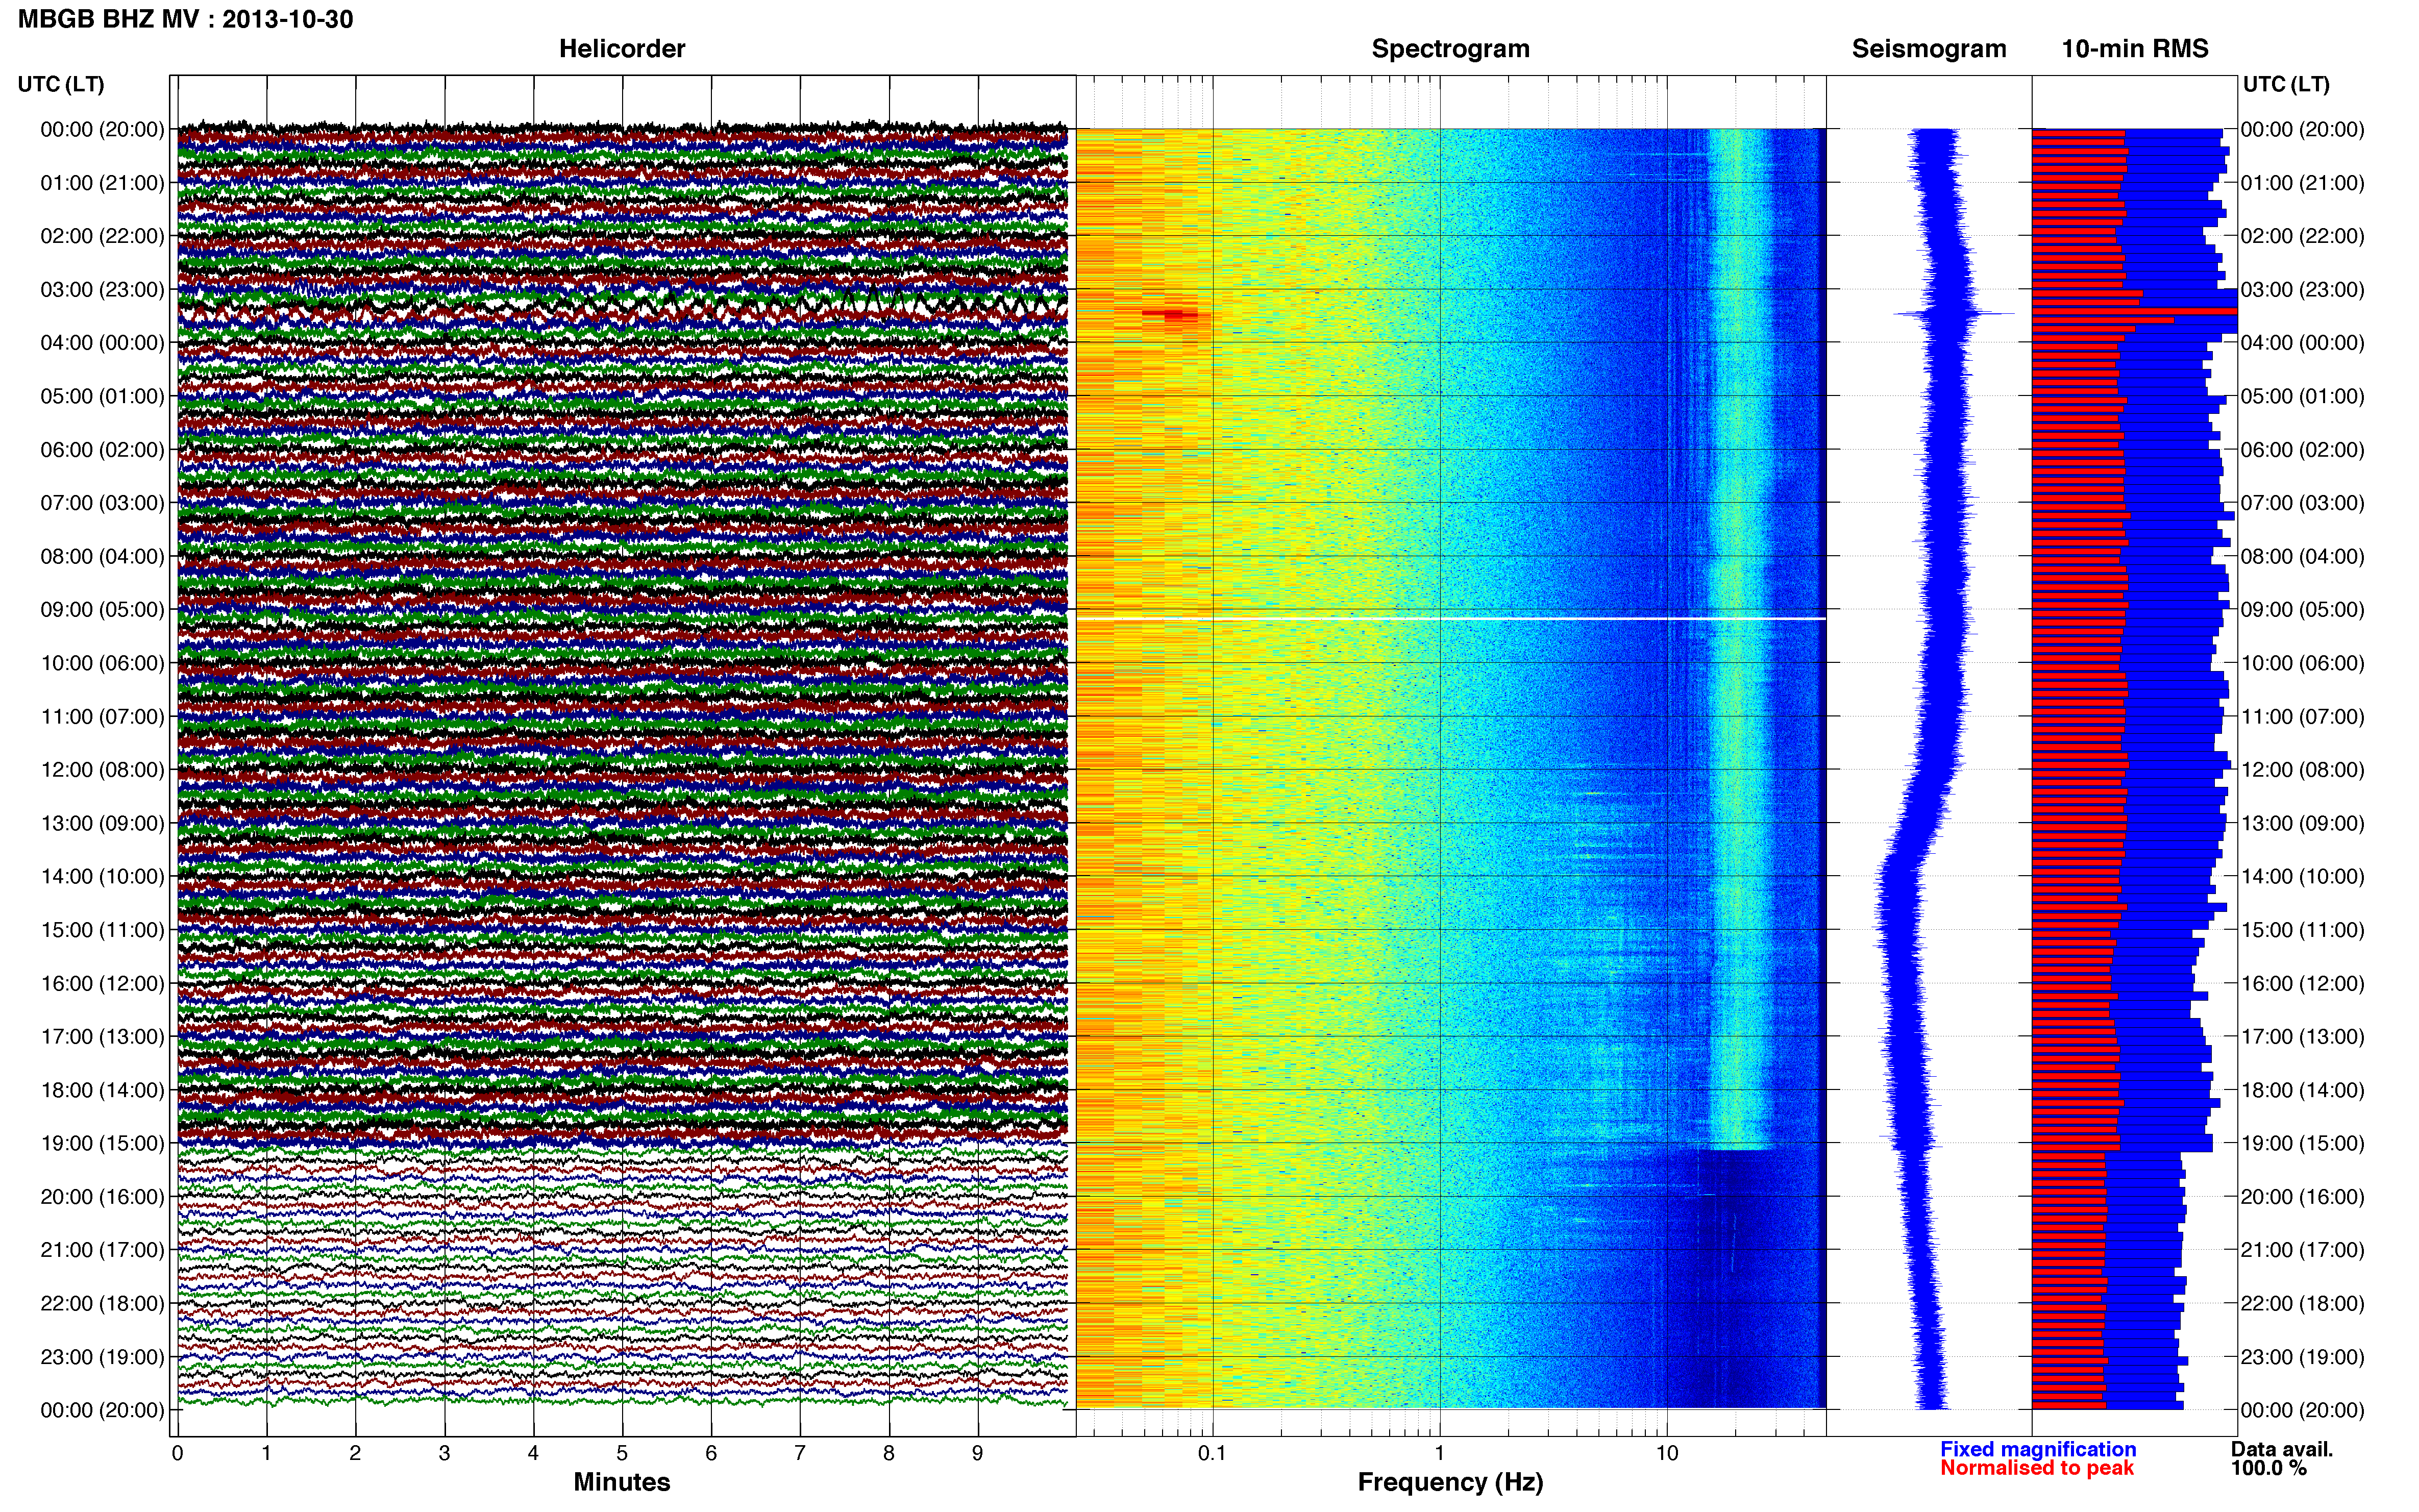
Task: Click helicorder-side time label 10:00 (06:00)
Action: click(x=102, y=663)
